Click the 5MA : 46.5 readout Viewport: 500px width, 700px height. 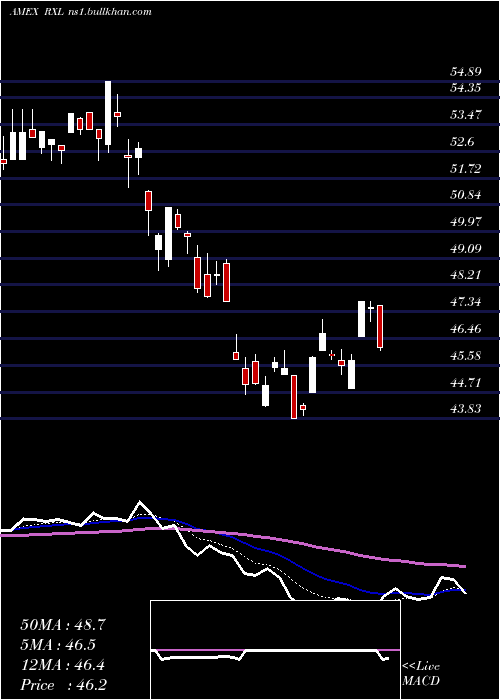[58, 645]
